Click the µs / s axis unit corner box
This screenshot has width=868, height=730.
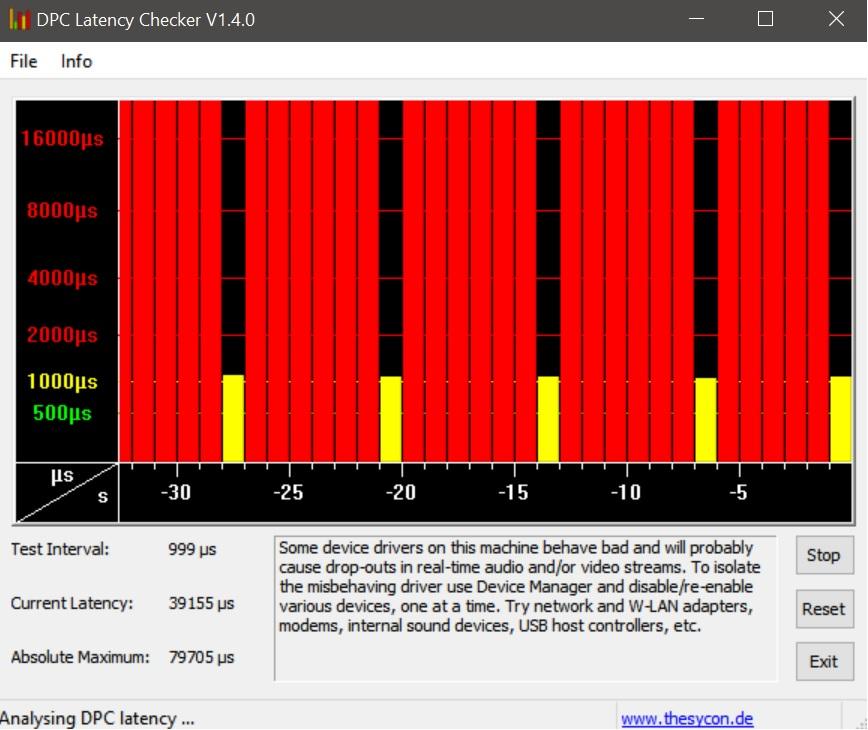tap(66, 493)
